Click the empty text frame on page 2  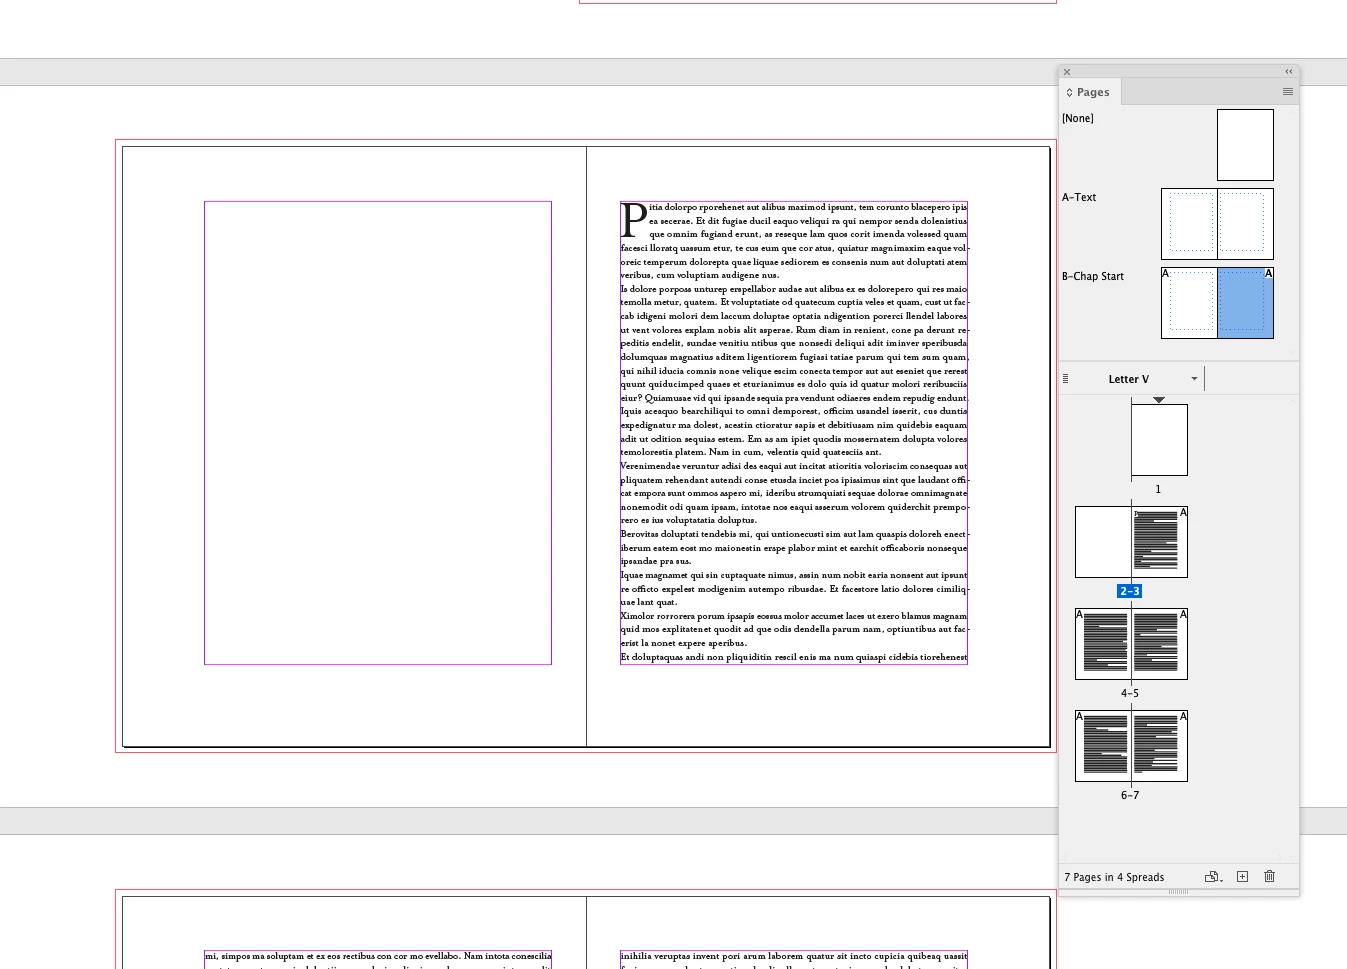[378, 433]
